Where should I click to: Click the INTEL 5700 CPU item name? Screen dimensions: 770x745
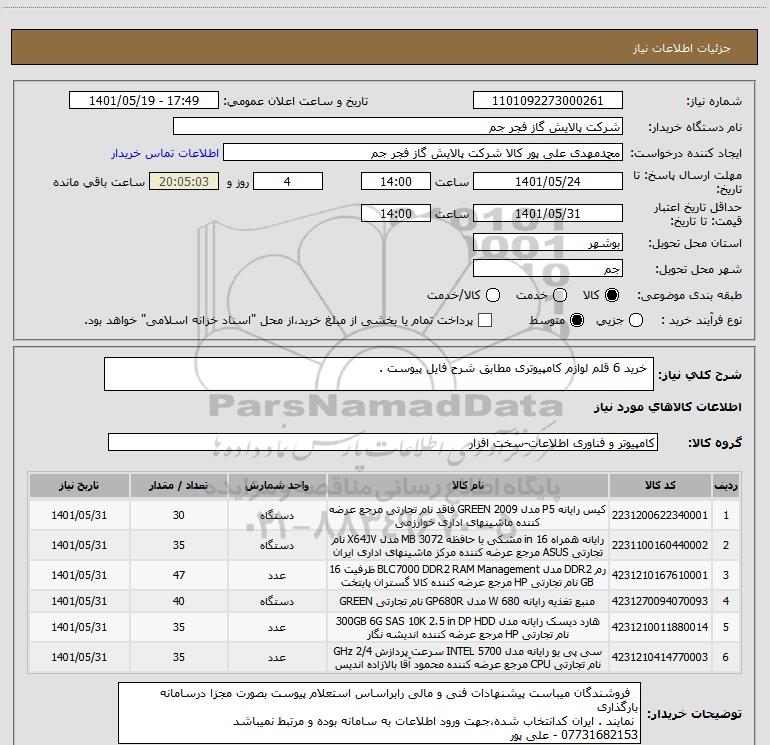tap(468, 657)
